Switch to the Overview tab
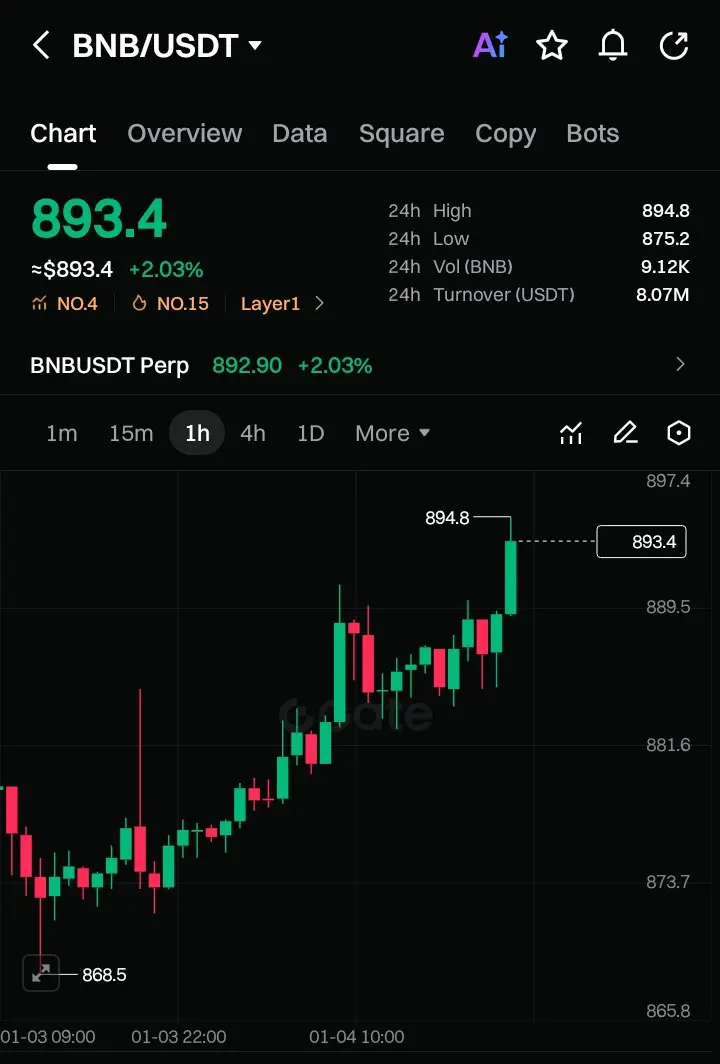Viewport: 720px width, 1064px height. pos(185,134)
